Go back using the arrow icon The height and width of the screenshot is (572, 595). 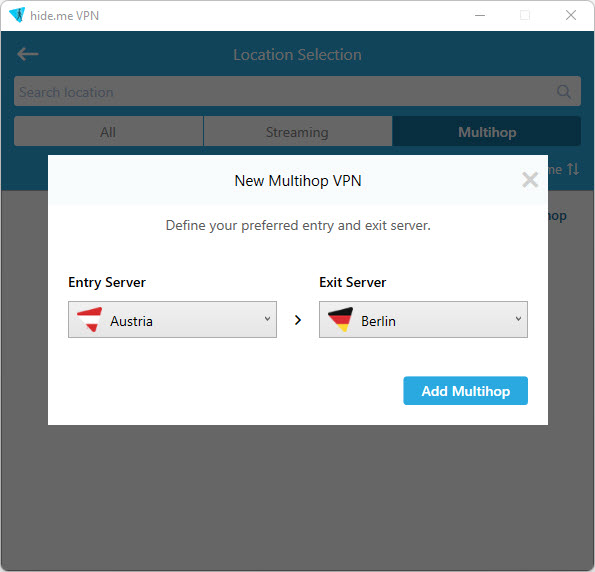pos(28,54)
